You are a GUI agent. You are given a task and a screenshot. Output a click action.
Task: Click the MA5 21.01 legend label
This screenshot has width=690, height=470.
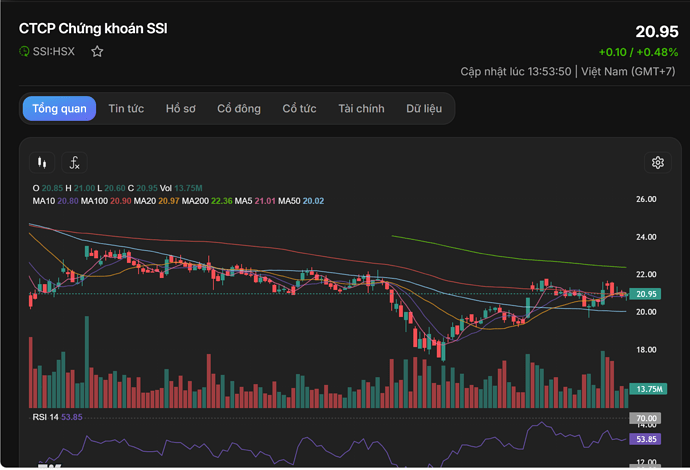pos(255,201)
